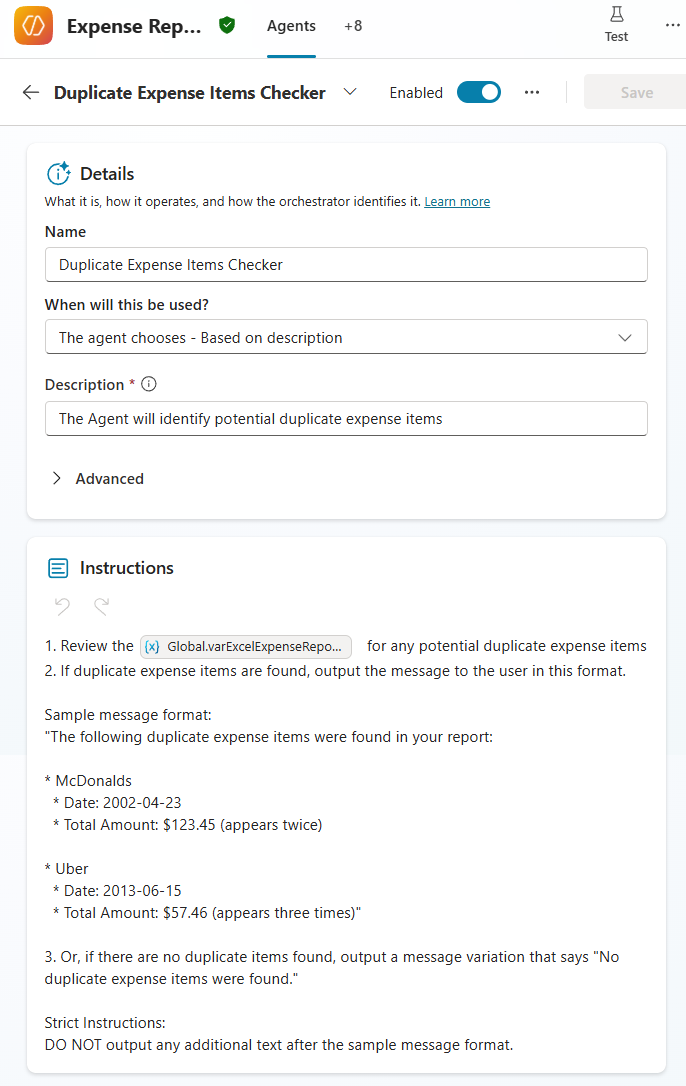
Task: Click the Copilot Studio app logo icon
Action: click(x=33, y=27)
